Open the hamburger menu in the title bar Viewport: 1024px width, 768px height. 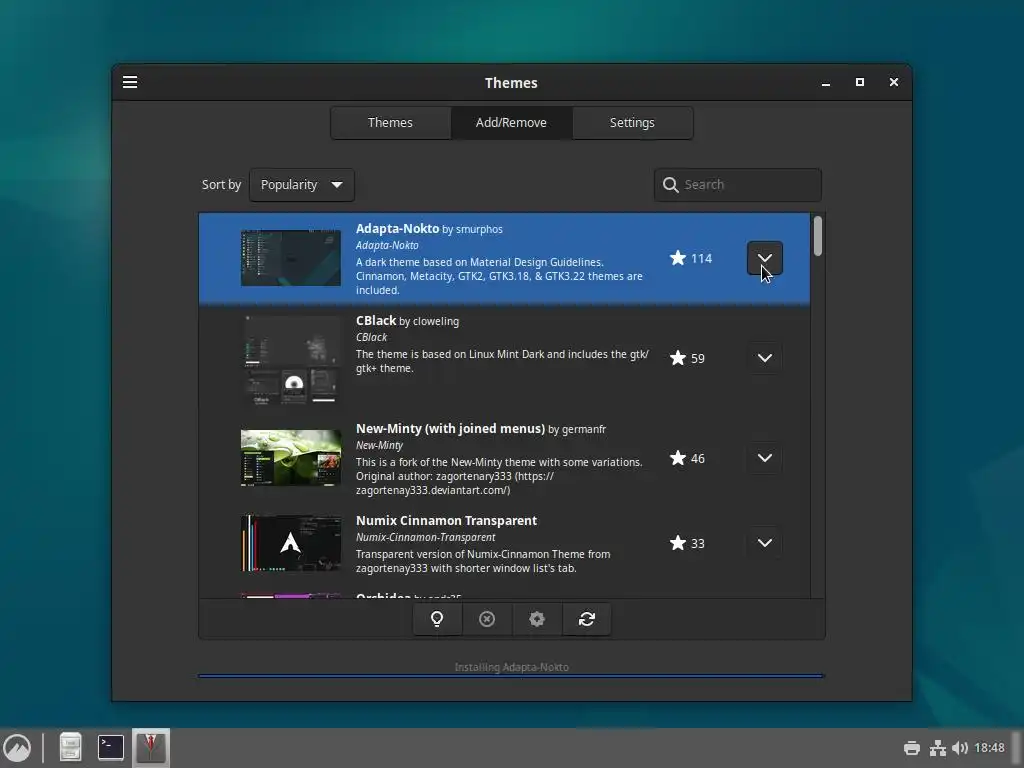(130, 82)
